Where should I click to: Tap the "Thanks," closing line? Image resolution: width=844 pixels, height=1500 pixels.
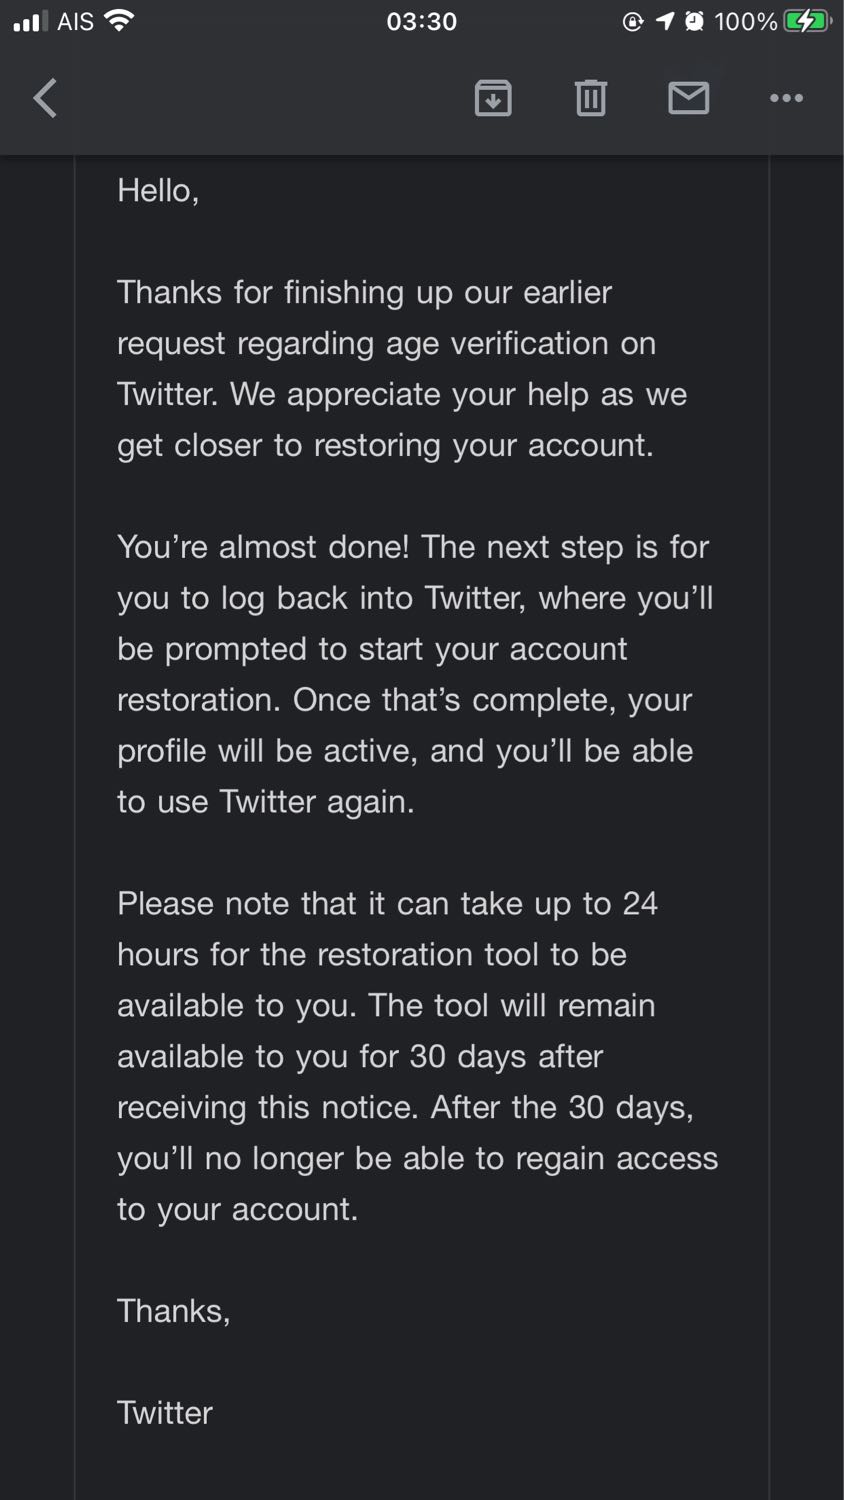click(173, 1310)
